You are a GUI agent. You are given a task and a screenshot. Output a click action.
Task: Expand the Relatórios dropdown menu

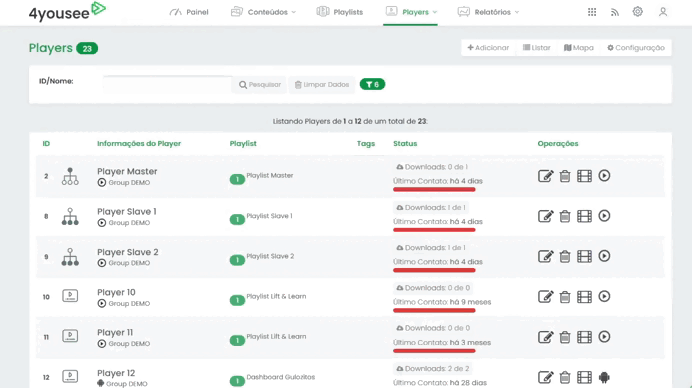[488, 12]
